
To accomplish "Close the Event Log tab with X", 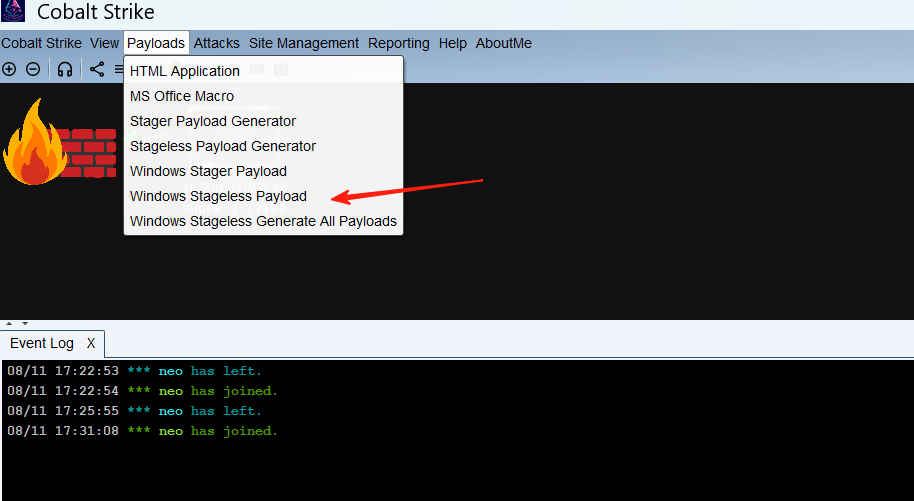I will [x=91, y=344].
